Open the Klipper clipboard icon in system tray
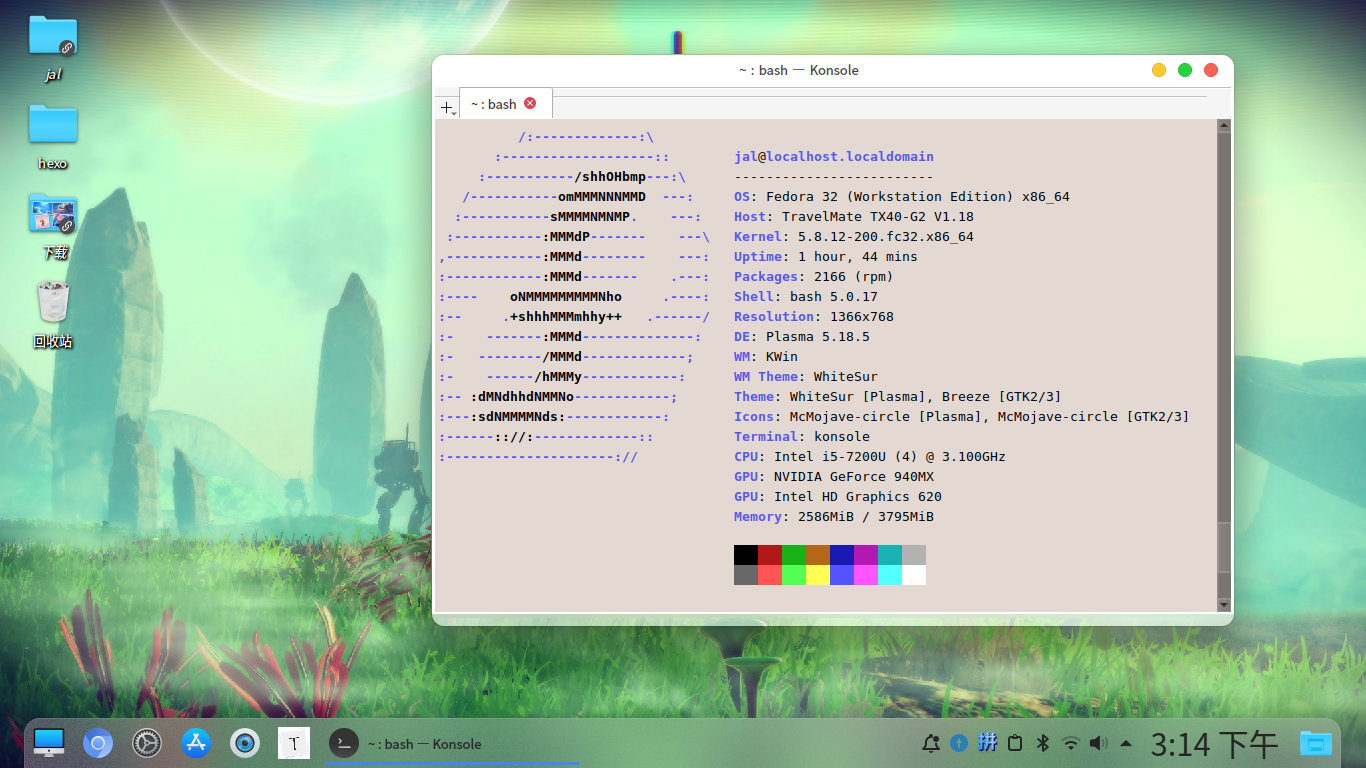Viewport: 1366px width, 768px height. coord(1015,743)
